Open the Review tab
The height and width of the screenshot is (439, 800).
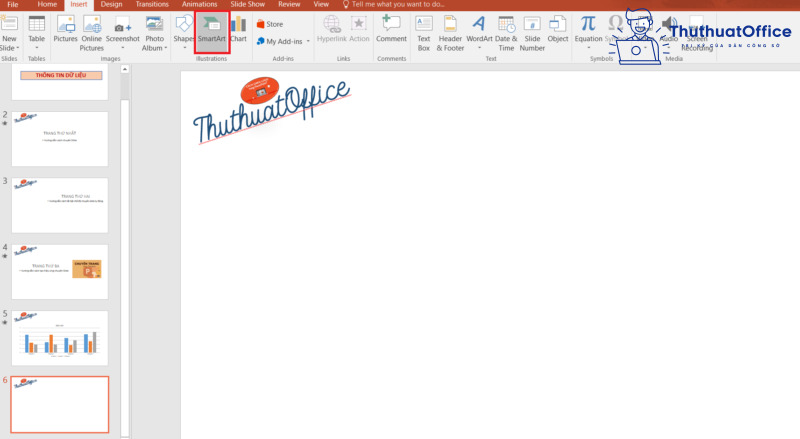[x=289, y=4]
